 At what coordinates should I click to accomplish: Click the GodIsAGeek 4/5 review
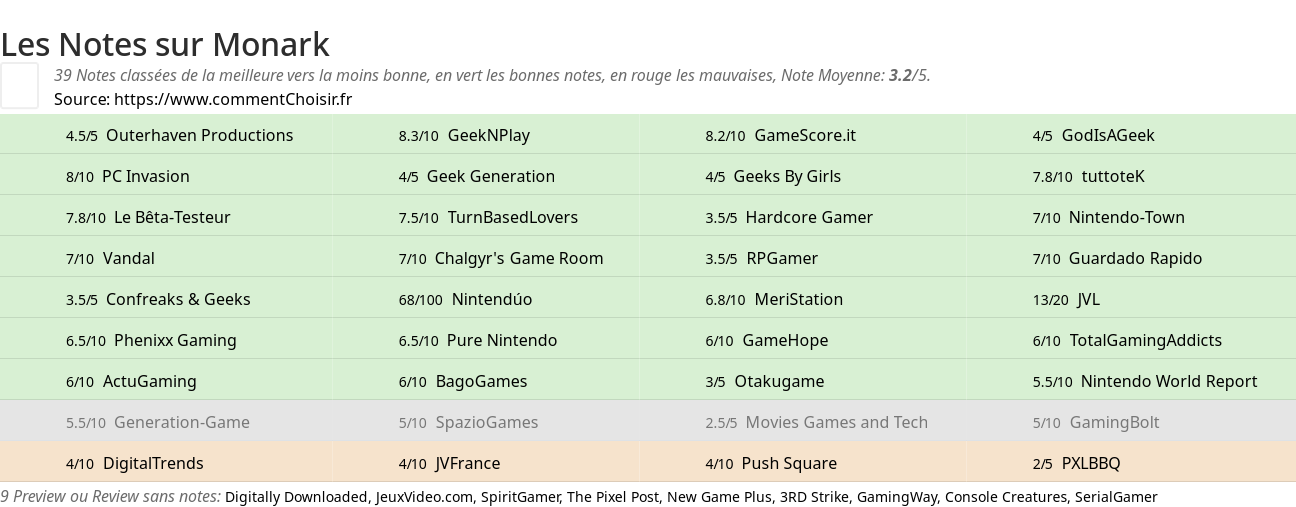1094,135
